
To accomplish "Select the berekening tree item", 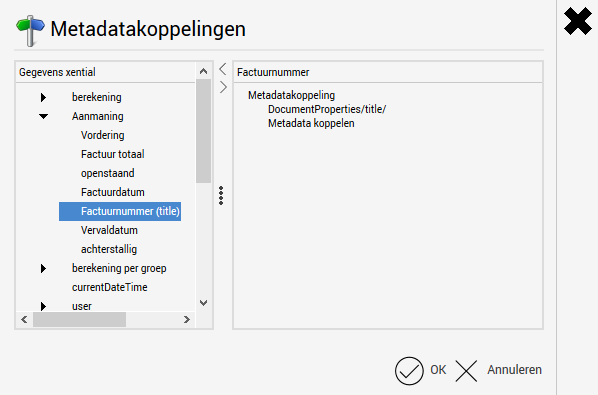I will coord(96,97).
